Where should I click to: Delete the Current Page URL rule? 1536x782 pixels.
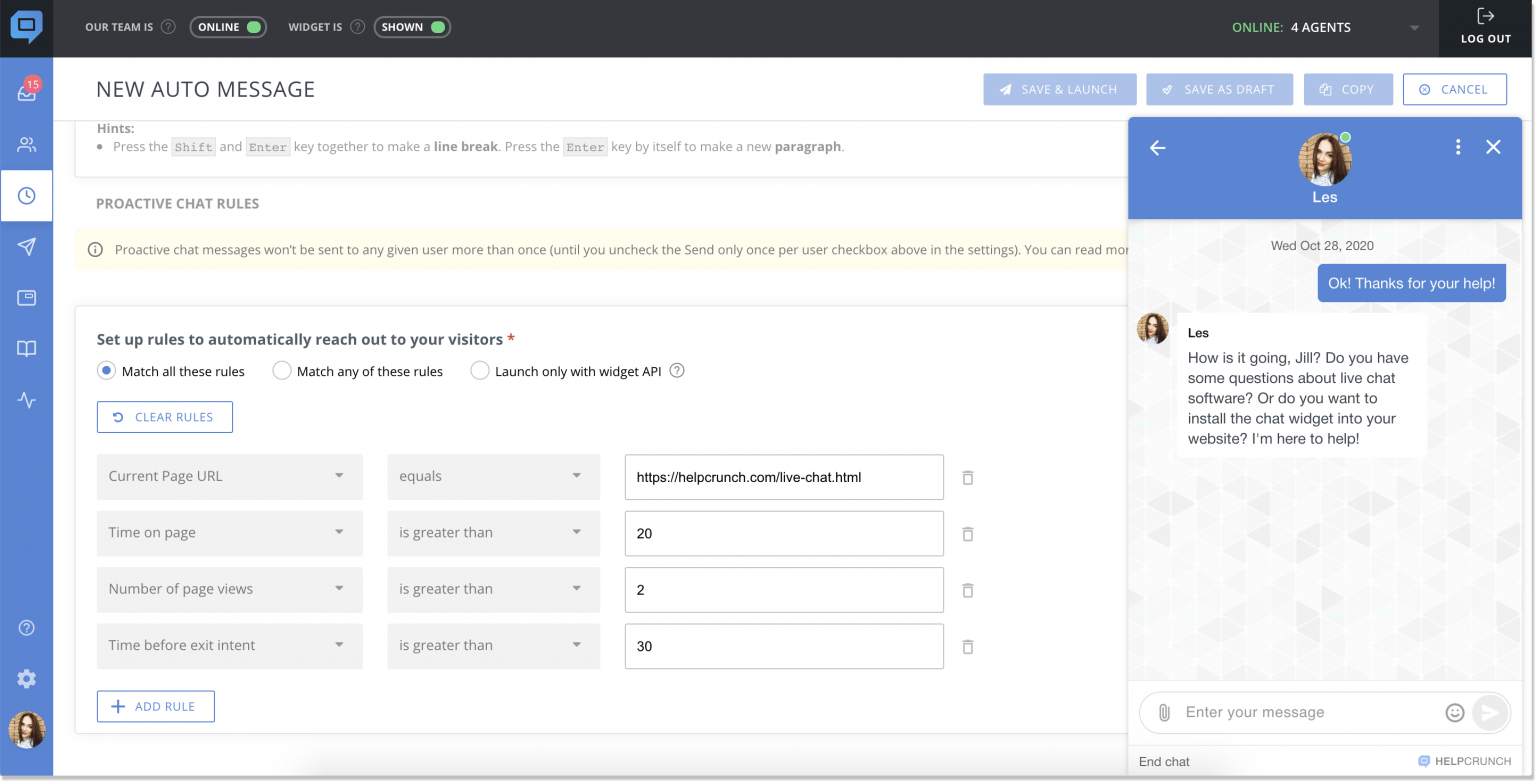tap(967, 478)
